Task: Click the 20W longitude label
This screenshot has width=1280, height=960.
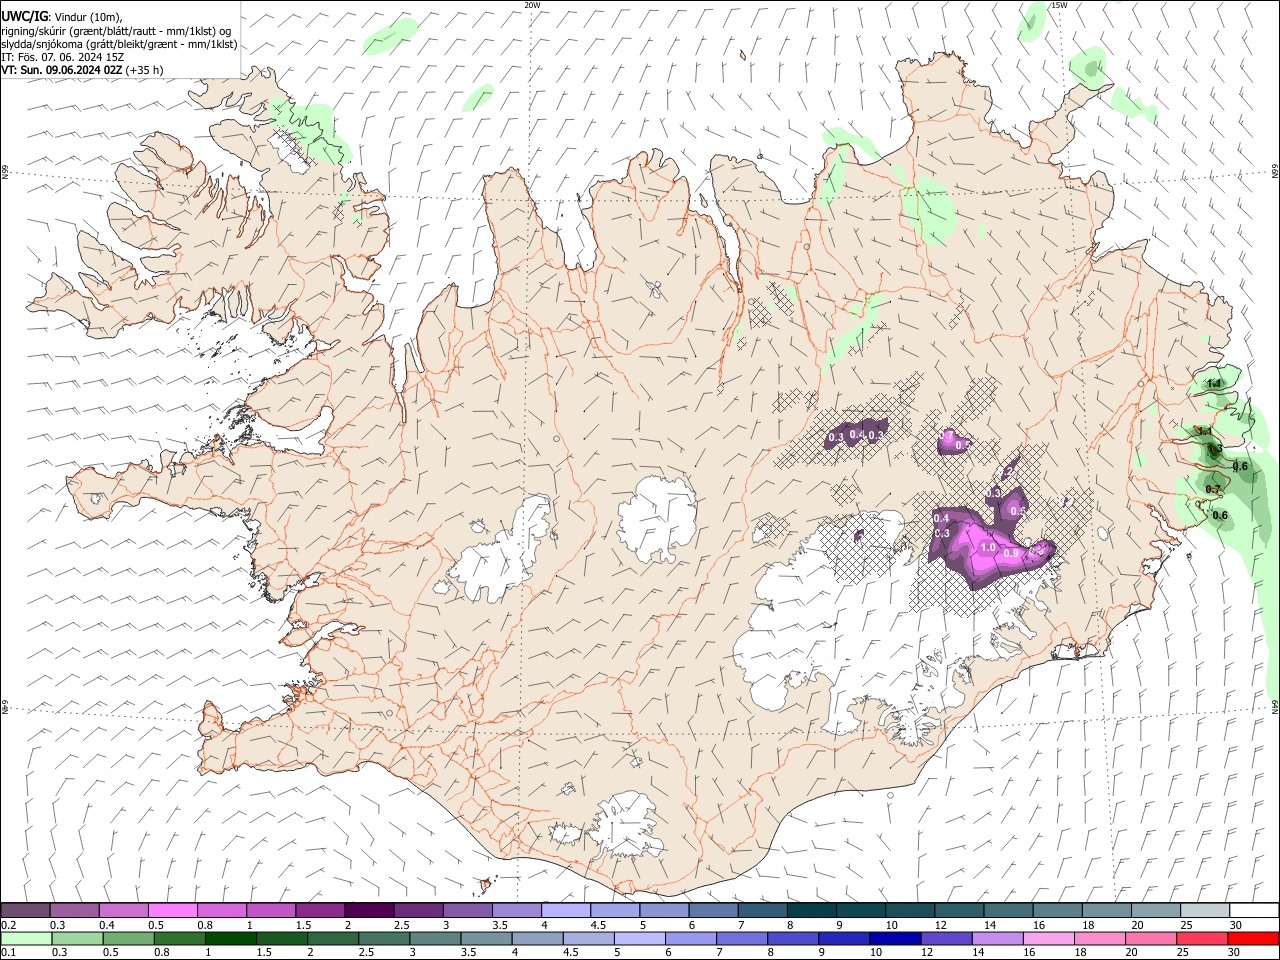Action: [532, 5]
